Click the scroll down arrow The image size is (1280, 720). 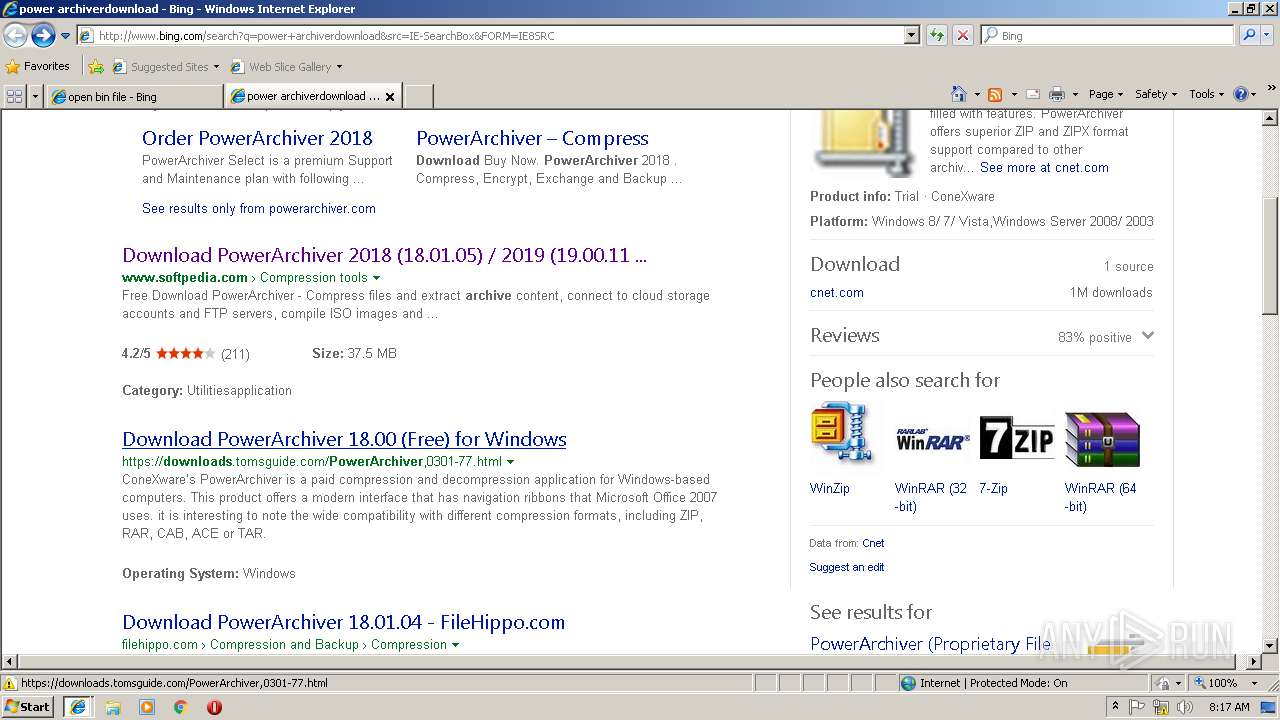click(1270, 645)
